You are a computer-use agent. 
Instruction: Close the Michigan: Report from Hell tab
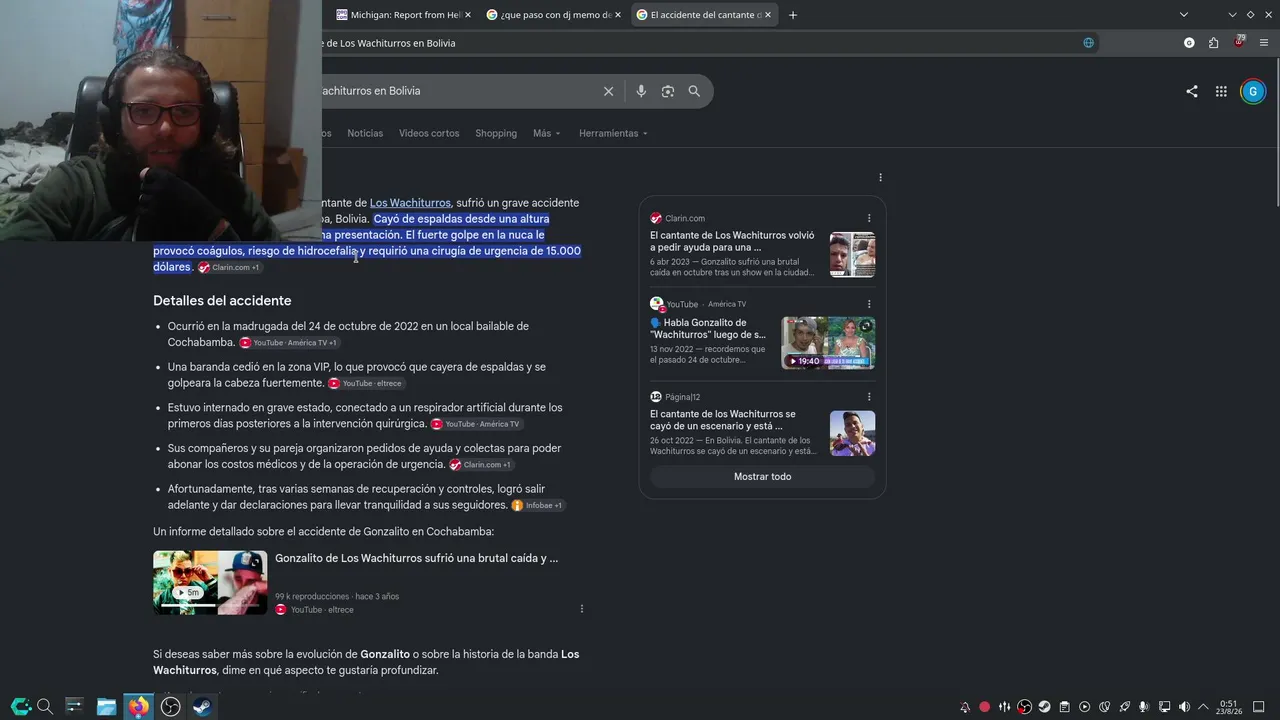(x=468, y=15)
